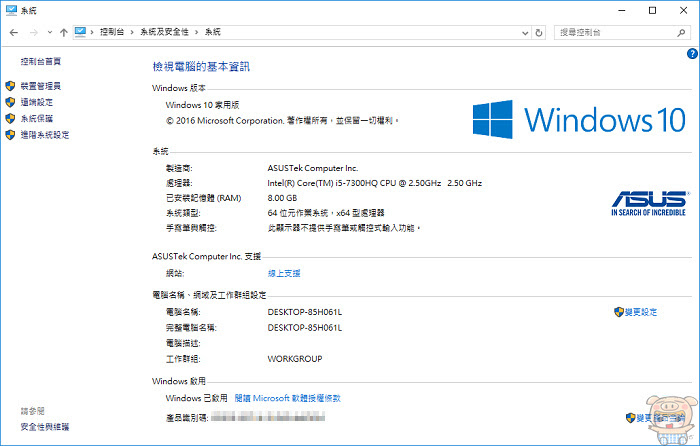
Task: Click the 64 位元作業系統 system type value
Action: click(x=326, y=213)
